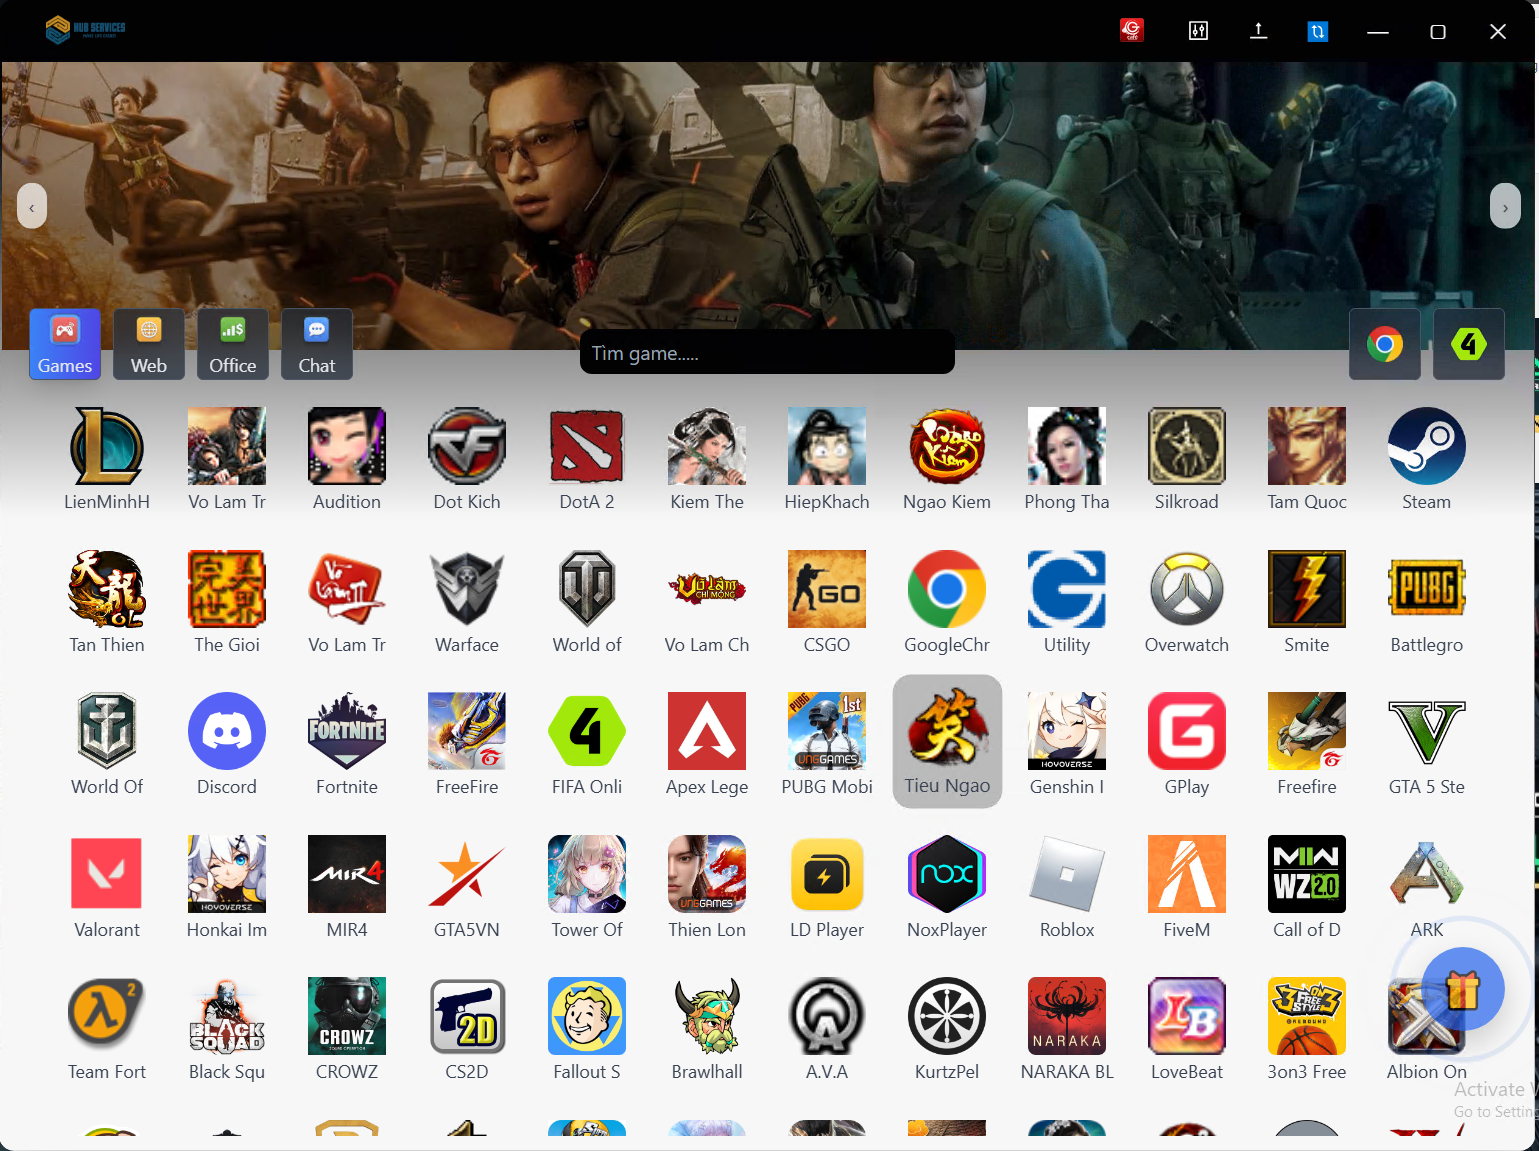The height and width of the screenshot is (1151, 1539).
Task: Click the Tìm game search field
Action: (767, 353)
